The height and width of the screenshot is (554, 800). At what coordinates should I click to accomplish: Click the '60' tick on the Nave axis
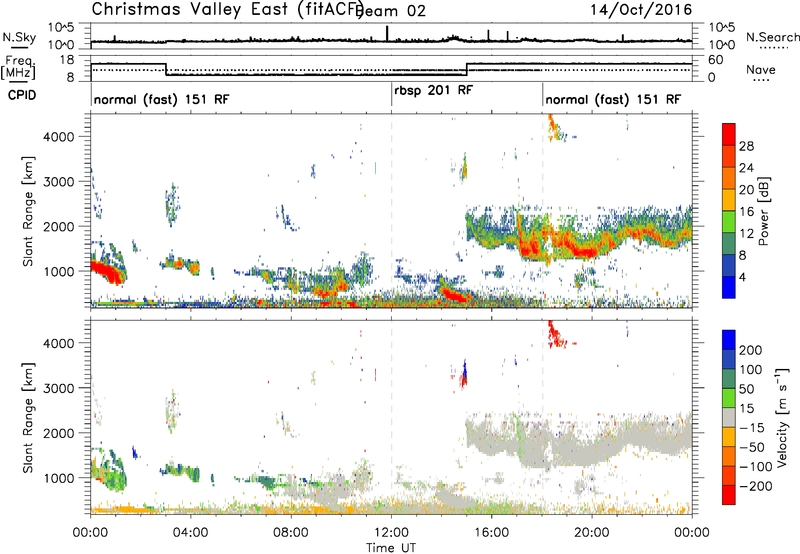(716, 60)
